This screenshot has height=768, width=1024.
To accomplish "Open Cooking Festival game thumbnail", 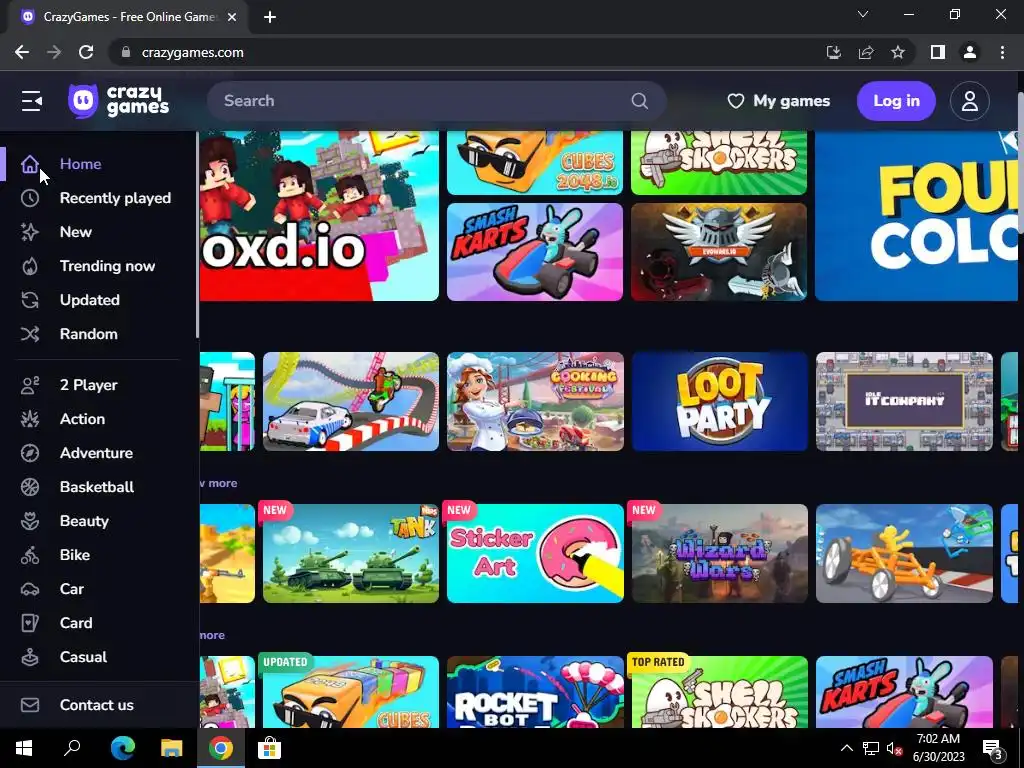I will tap(535, 402).
